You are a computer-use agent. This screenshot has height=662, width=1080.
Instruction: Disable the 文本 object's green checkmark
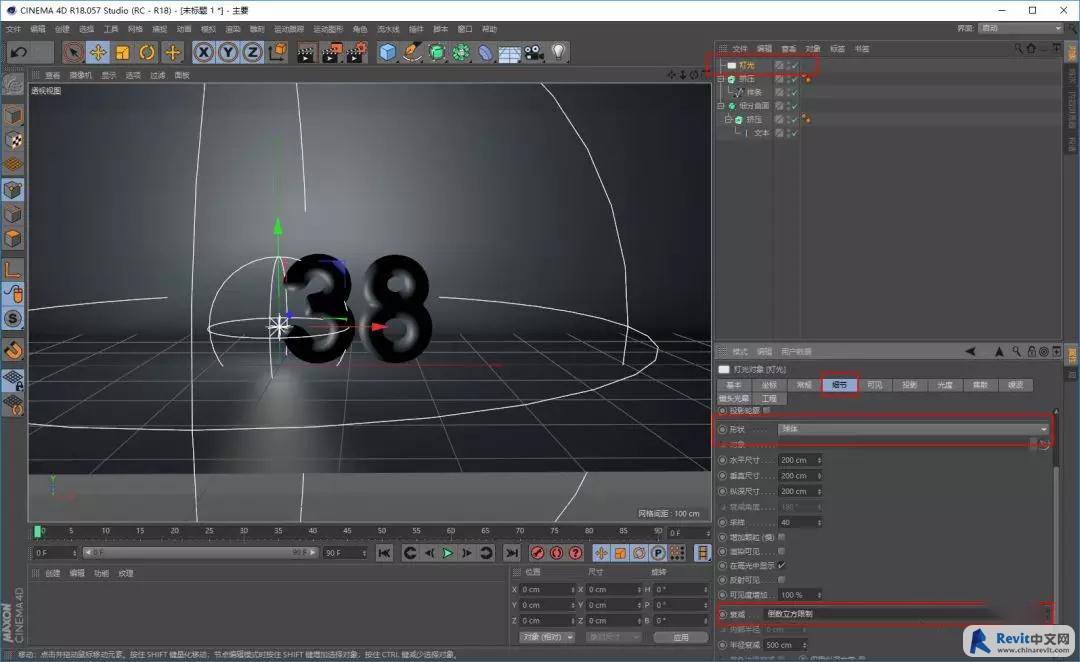[x=795, y=133]
